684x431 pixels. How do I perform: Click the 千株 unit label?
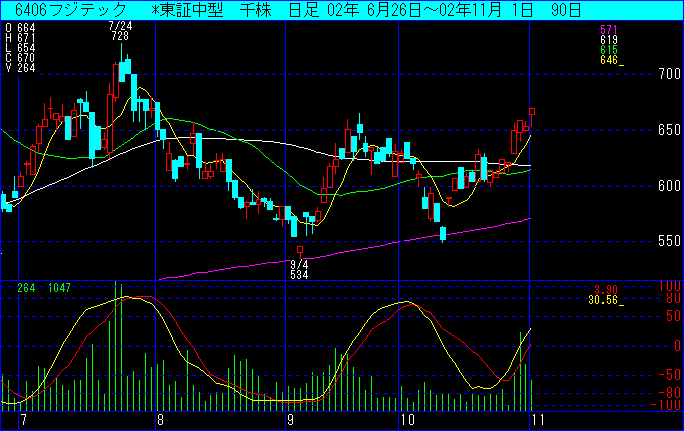256,10
